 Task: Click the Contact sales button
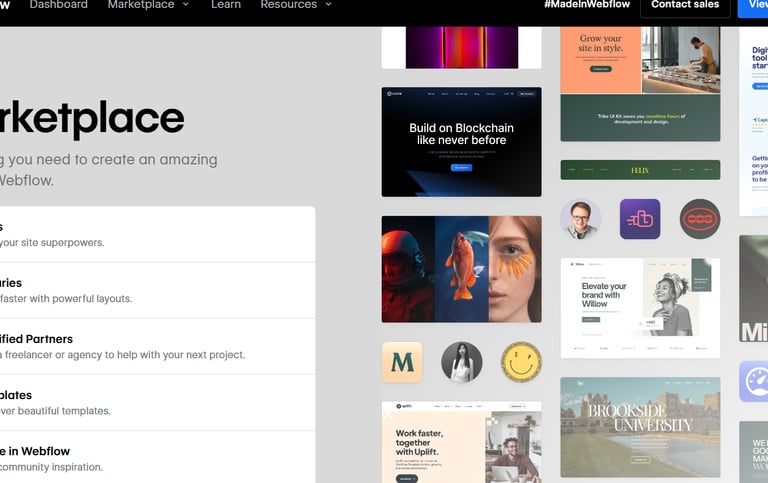[685, 6]
